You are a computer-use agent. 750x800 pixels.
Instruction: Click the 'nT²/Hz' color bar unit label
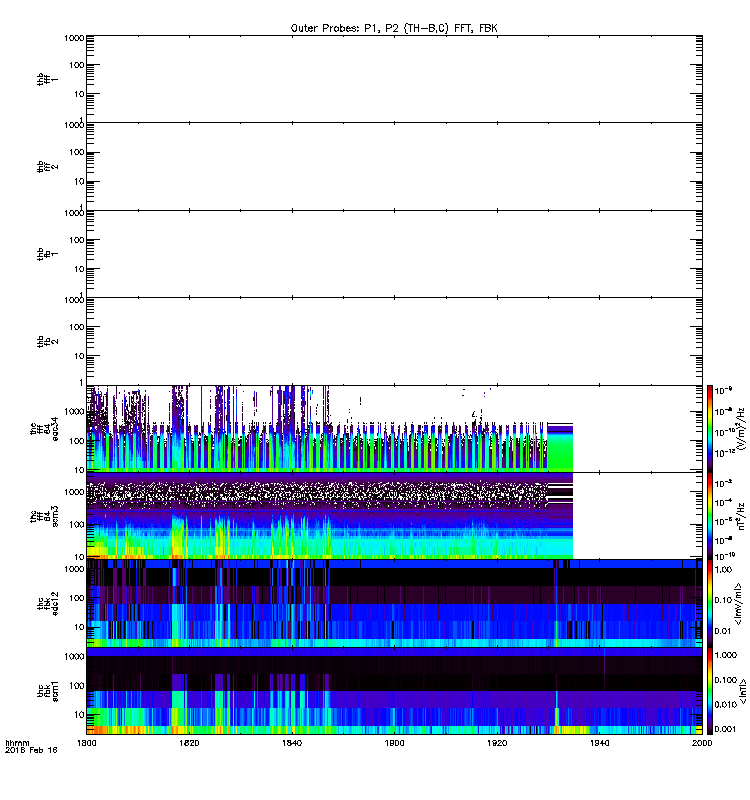coord(741,516)
